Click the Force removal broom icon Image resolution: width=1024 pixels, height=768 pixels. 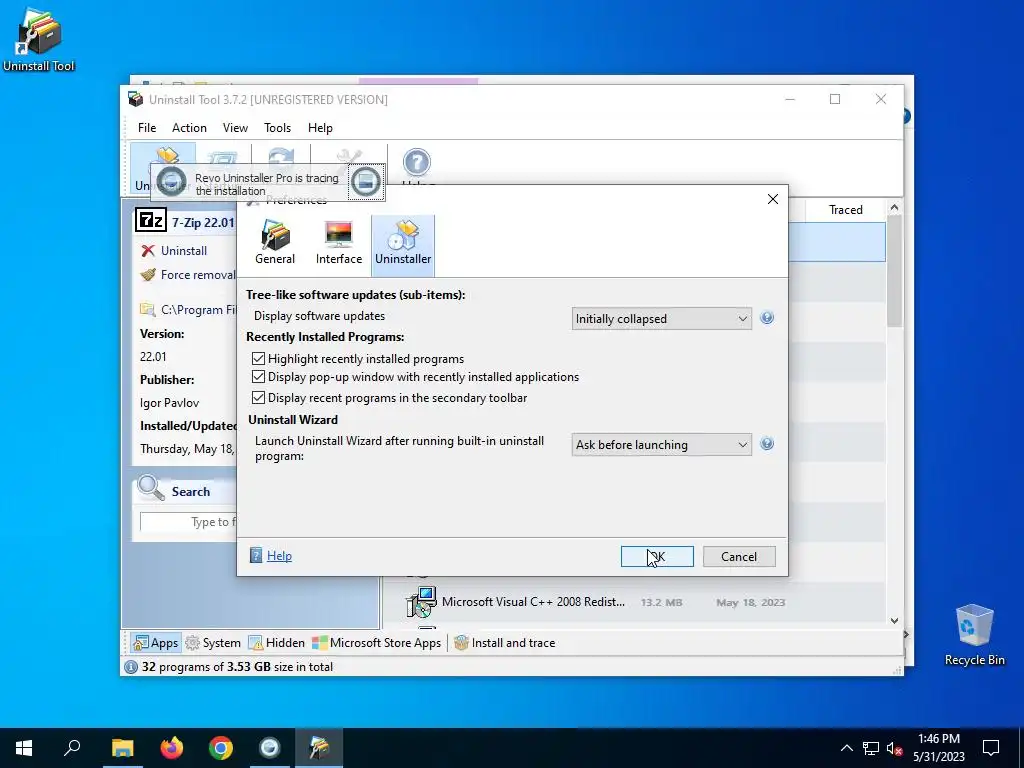[148, 275]
